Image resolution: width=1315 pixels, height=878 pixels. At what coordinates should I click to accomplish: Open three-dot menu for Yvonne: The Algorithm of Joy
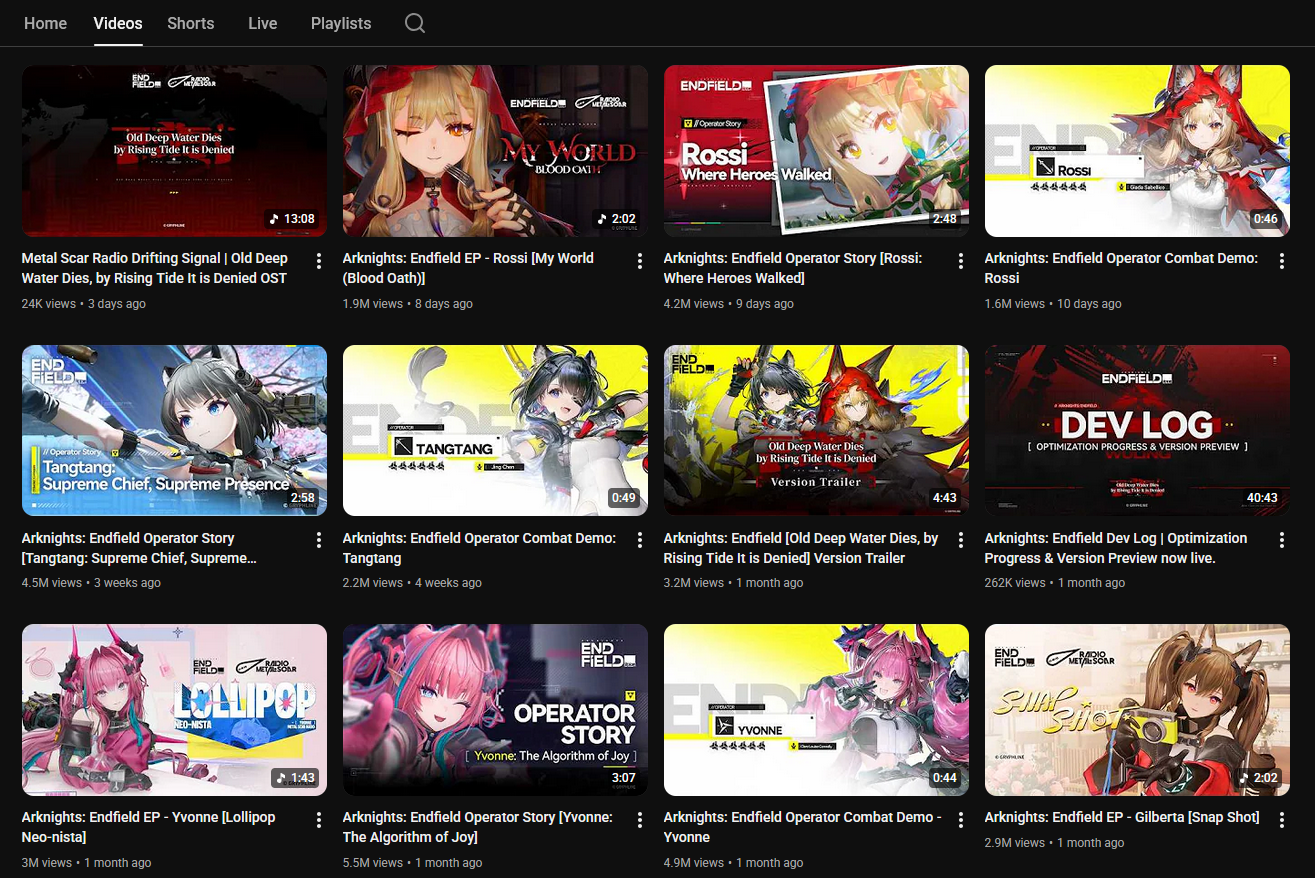(640, 820)
